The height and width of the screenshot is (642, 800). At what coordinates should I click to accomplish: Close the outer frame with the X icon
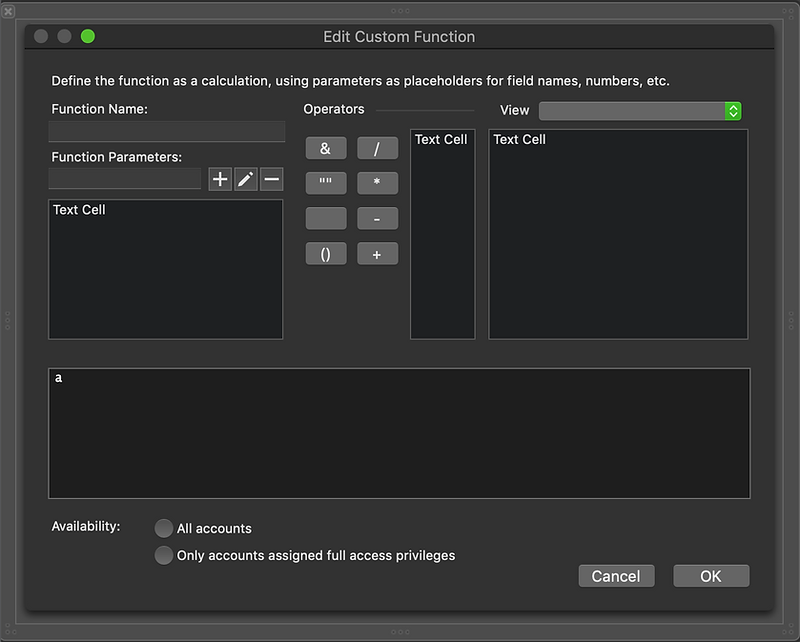pos(8,11)
